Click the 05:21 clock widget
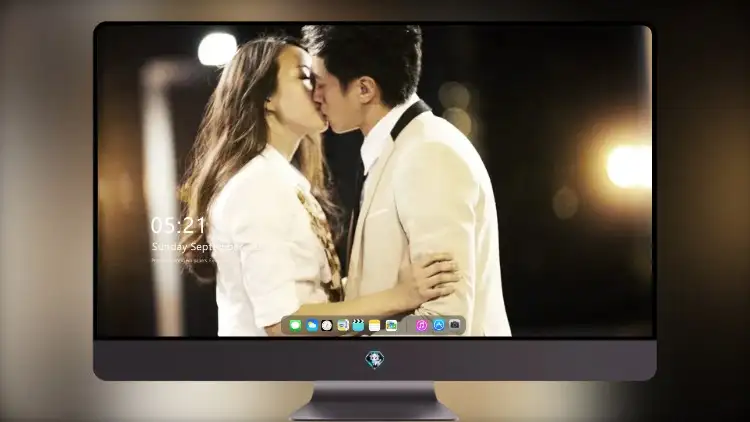Image resolution: width=750 pixels, height=422 pixels. coord(178,225)
